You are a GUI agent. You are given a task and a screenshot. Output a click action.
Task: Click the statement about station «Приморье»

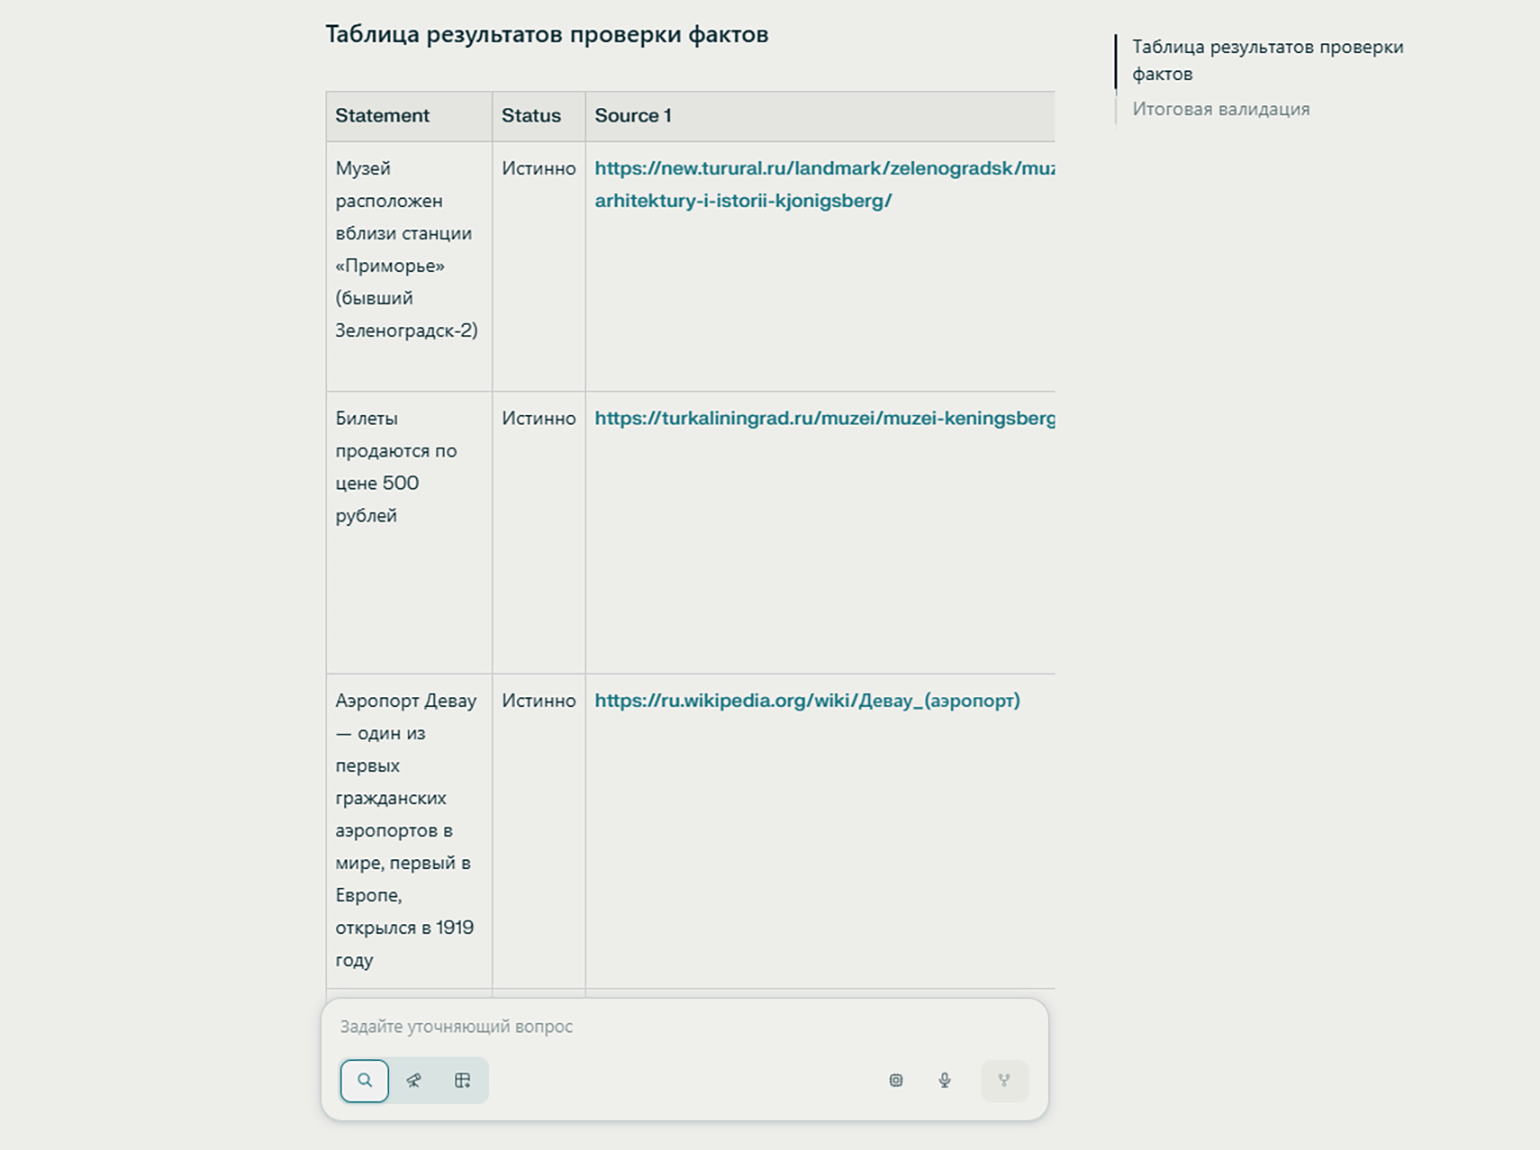click(x=406, y=249)
